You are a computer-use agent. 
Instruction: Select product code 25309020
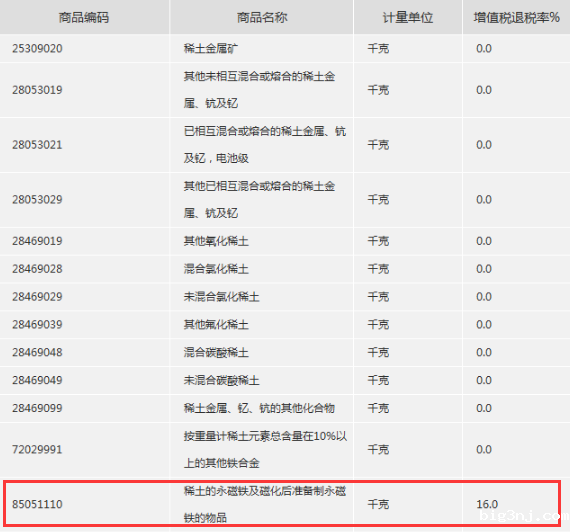(x=37, y=48)
